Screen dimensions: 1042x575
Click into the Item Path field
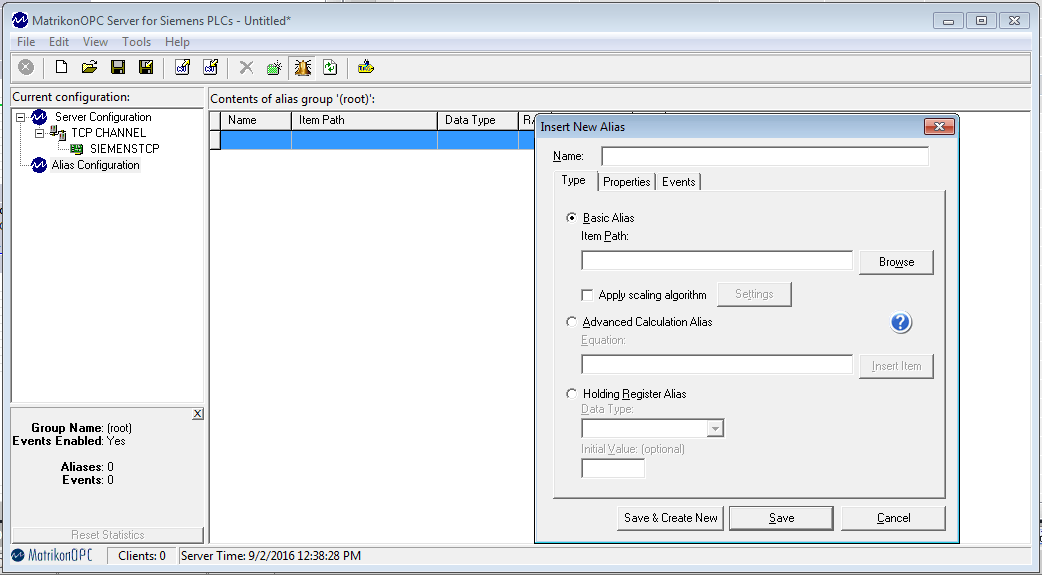(717, 261)
